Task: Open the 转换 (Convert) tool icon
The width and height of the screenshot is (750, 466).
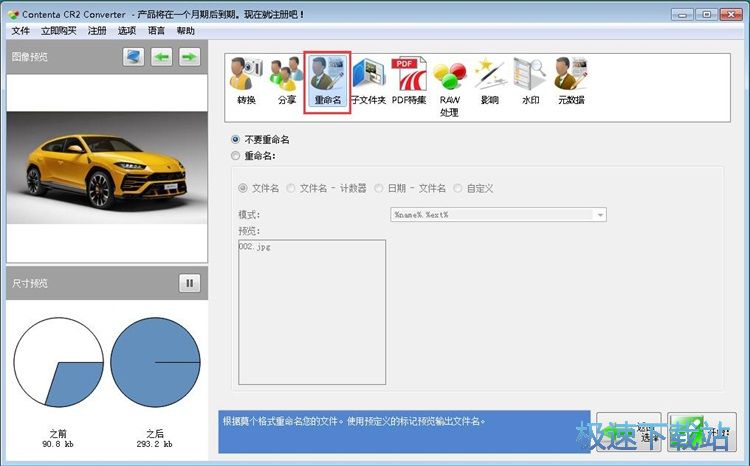Action: click(246, 82)
